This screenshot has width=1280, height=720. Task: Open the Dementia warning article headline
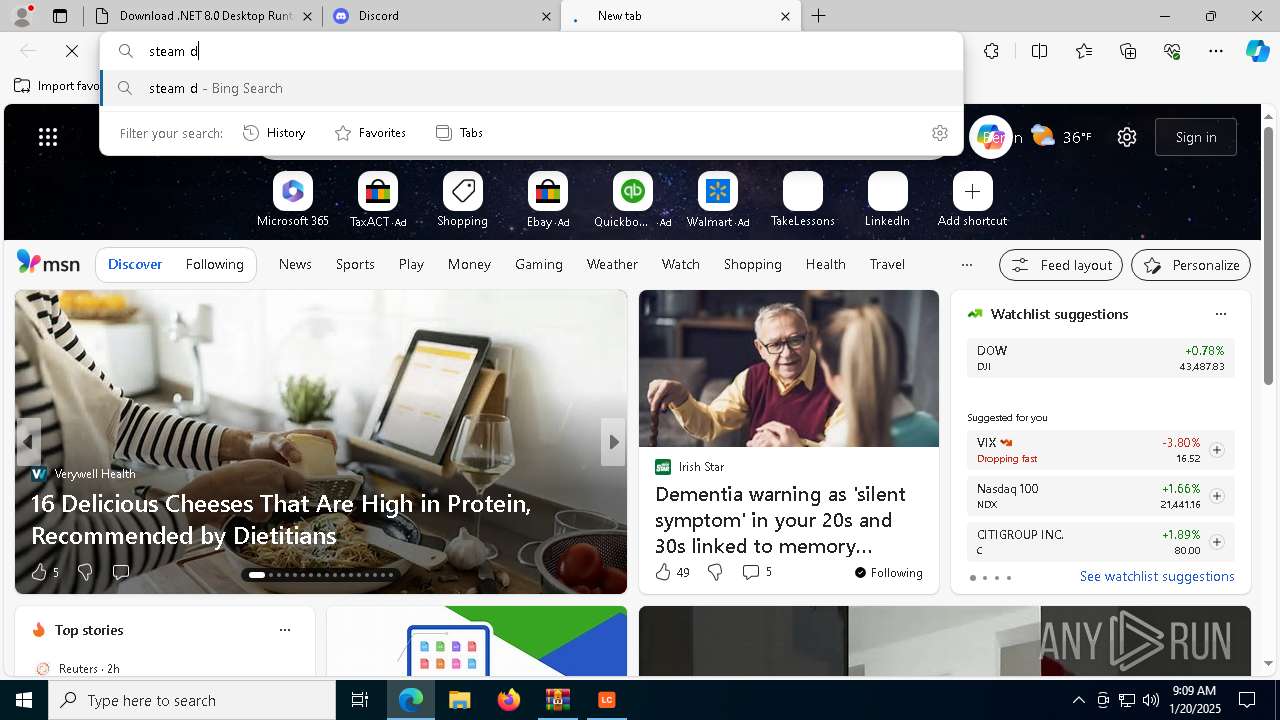780,520
